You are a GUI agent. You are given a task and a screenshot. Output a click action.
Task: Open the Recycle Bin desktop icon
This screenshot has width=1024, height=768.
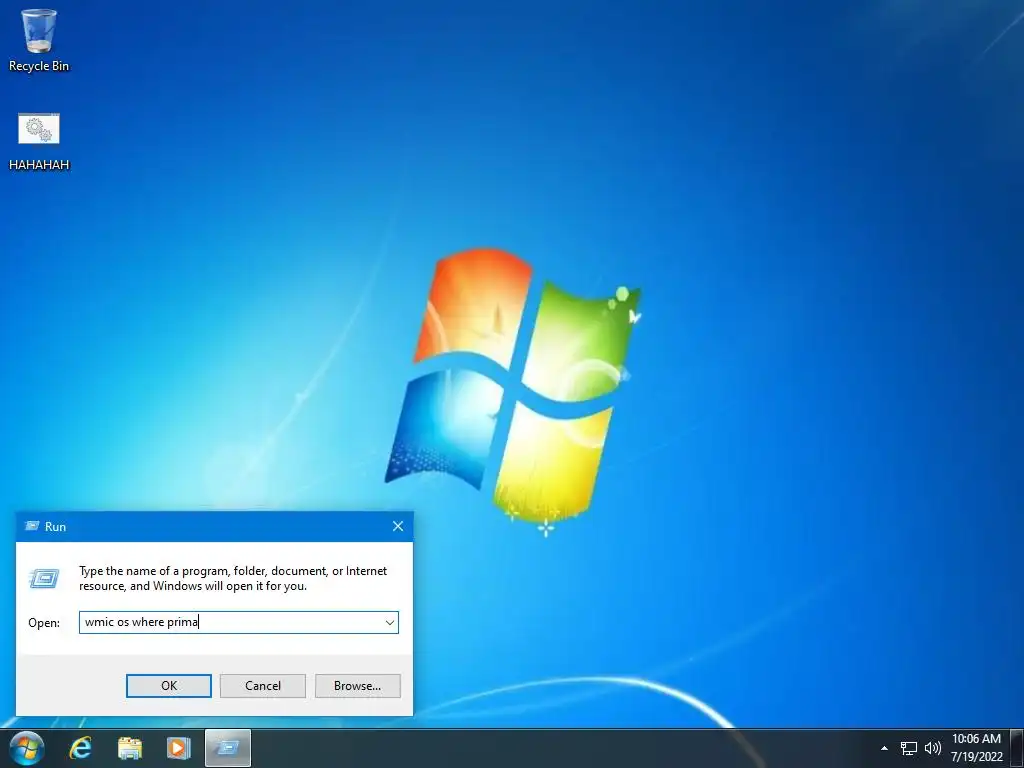pyautogui.click(x=39, y=40)
